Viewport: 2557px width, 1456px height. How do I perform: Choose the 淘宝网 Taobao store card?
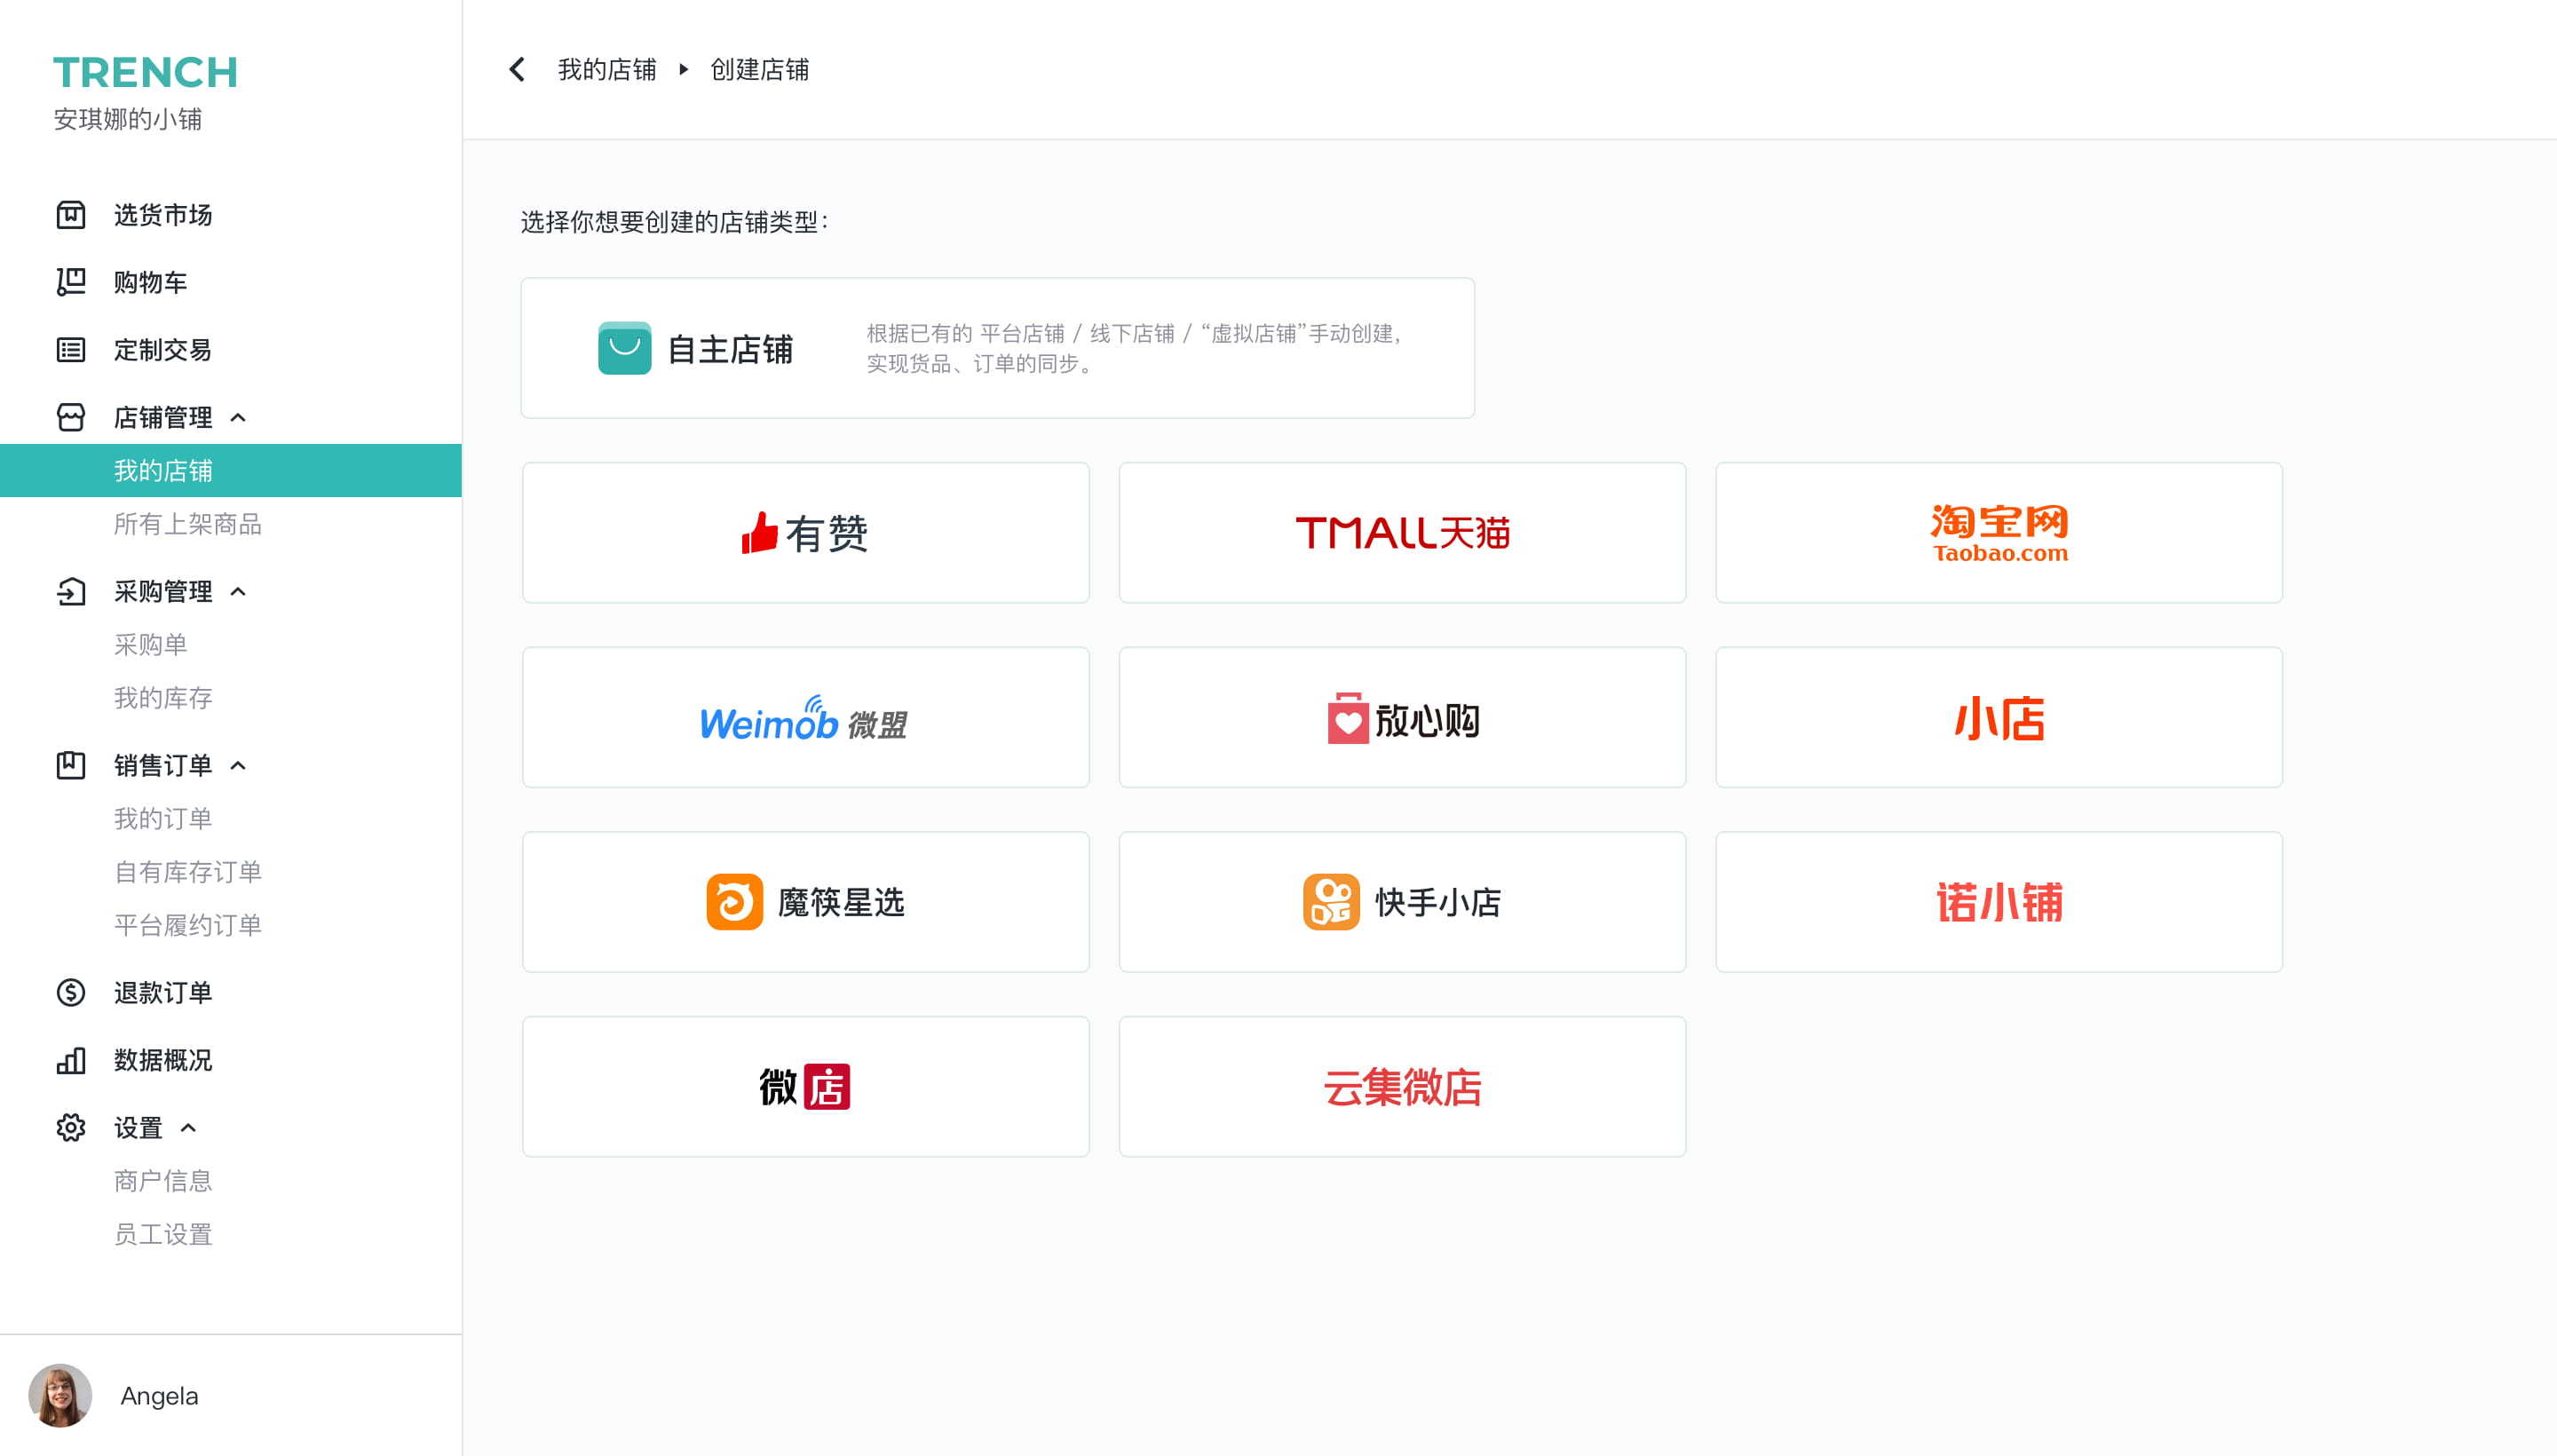point(1999,532)
